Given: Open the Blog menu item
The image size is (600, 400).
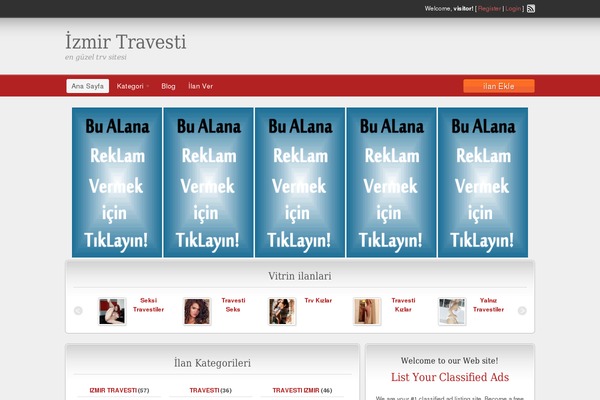Looking at the screenshot, I should 168,86.
